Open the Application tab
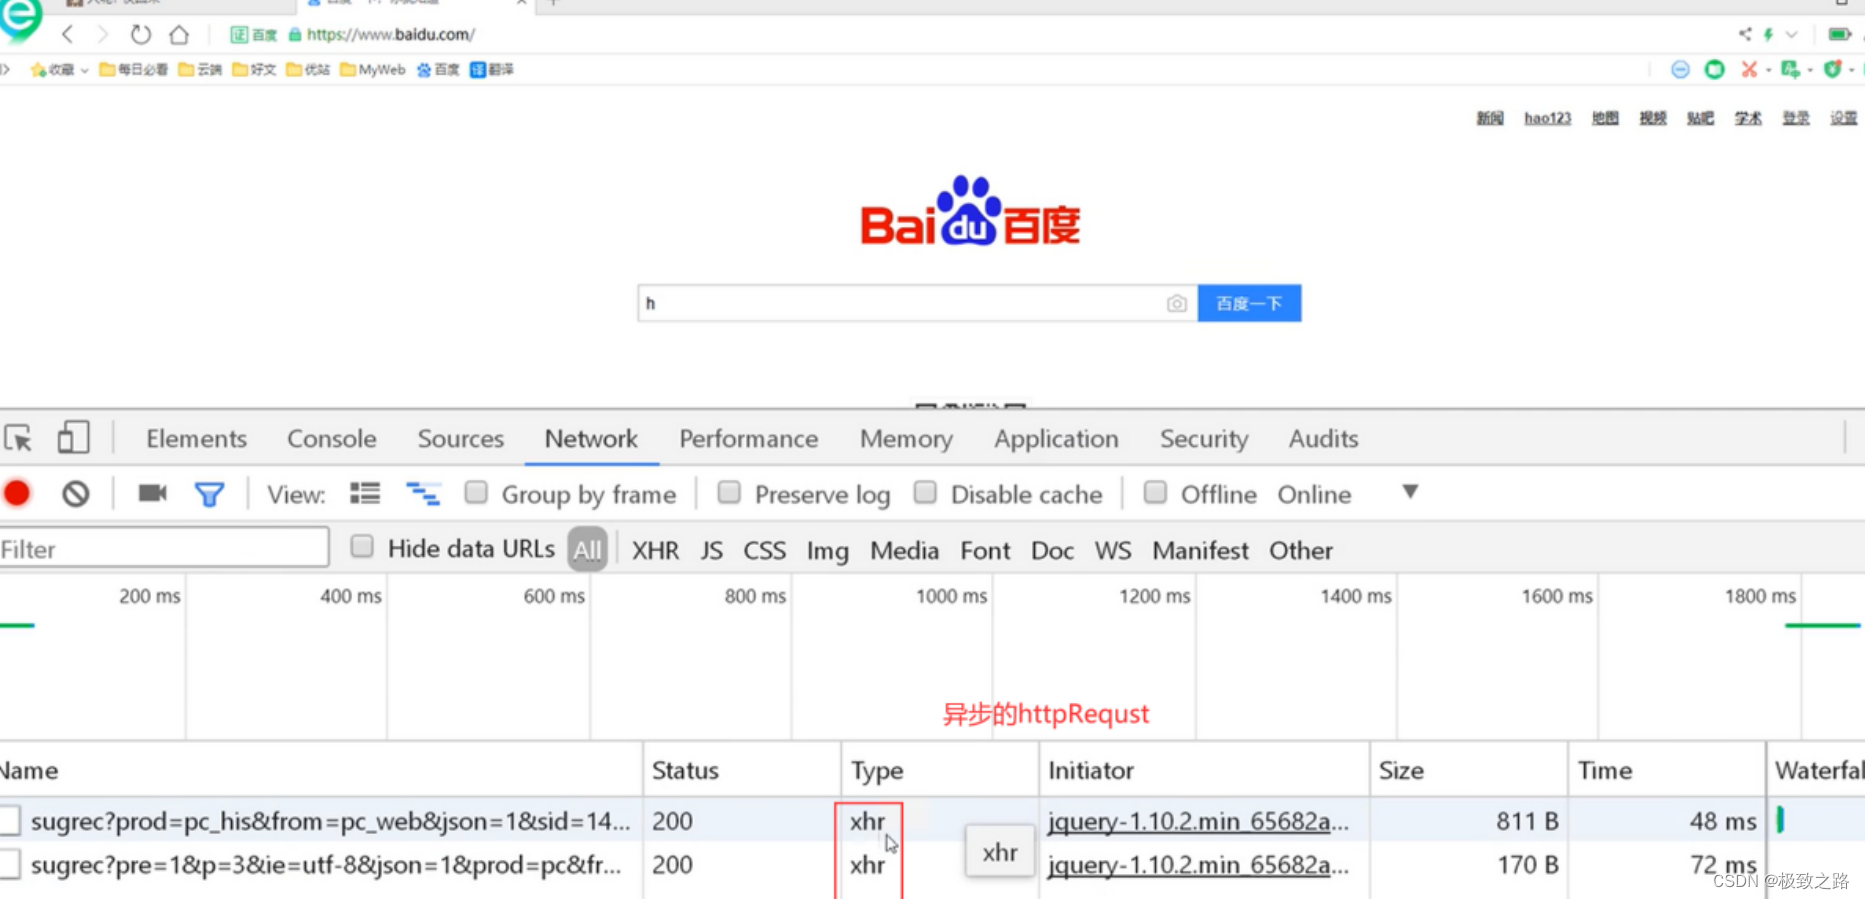 coord(1056,438)
